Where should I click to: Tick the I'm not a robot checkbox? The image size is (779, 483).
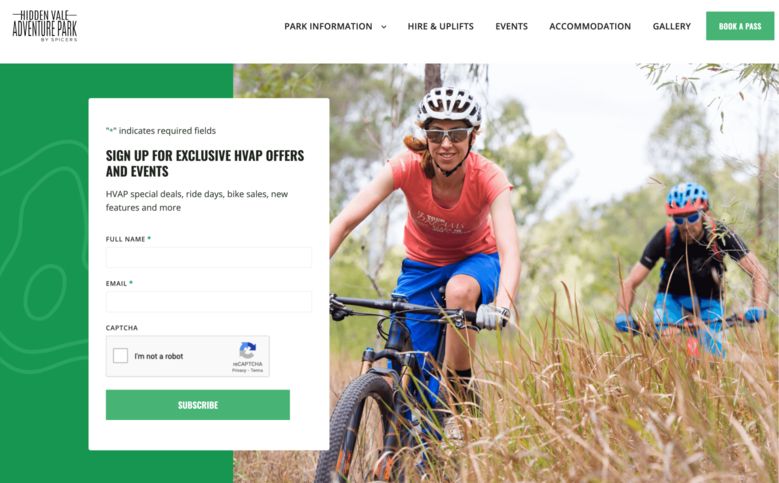point(120,356)
